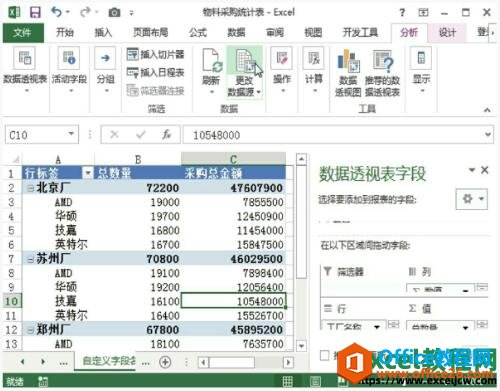Switch to the 视图 tab
The width and height of the screenshot is (500, 391).
coord(313,32)
